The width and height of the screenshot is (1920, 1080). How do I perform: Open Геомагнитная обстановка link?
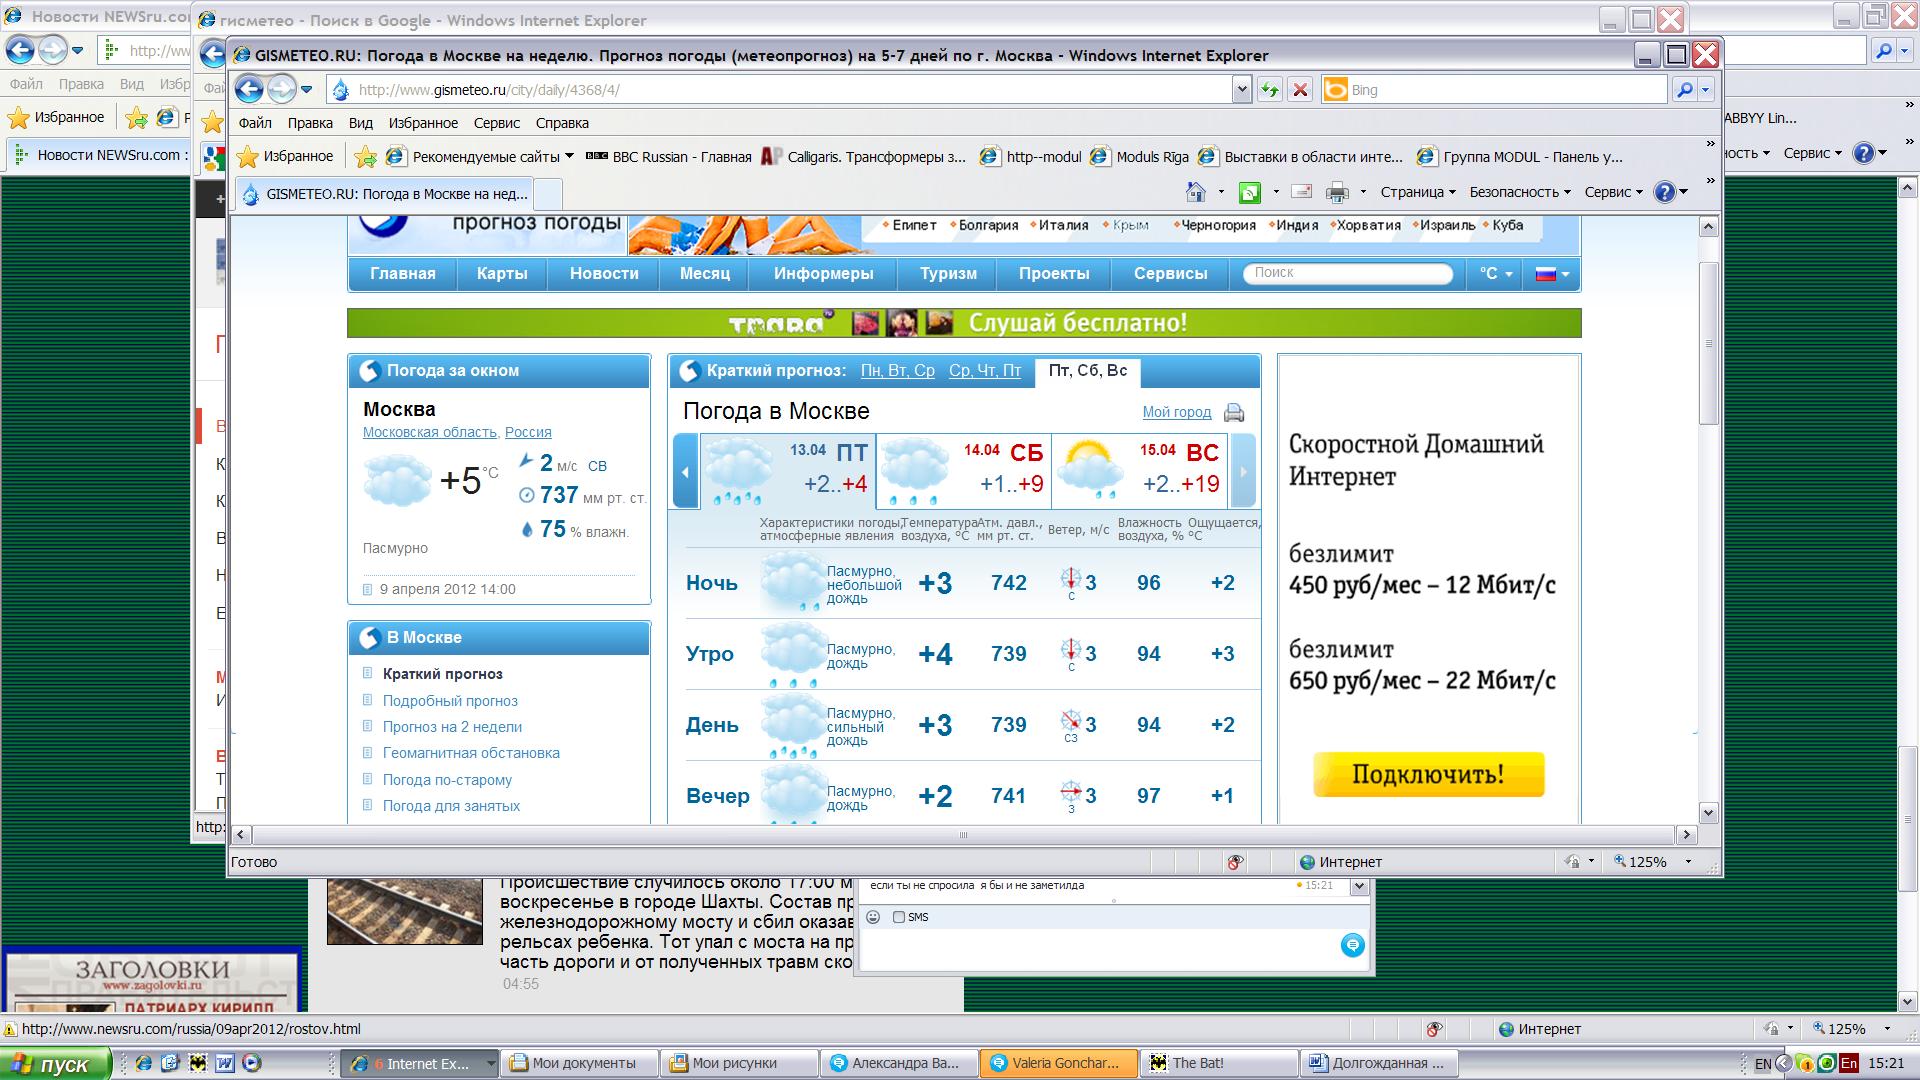471,753
